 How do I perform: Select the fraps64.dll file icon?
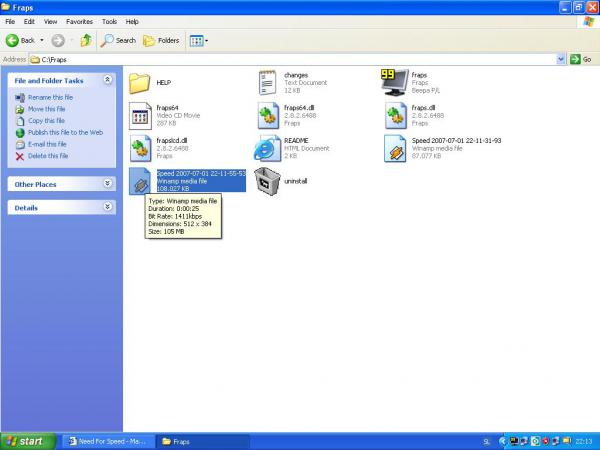267,115
